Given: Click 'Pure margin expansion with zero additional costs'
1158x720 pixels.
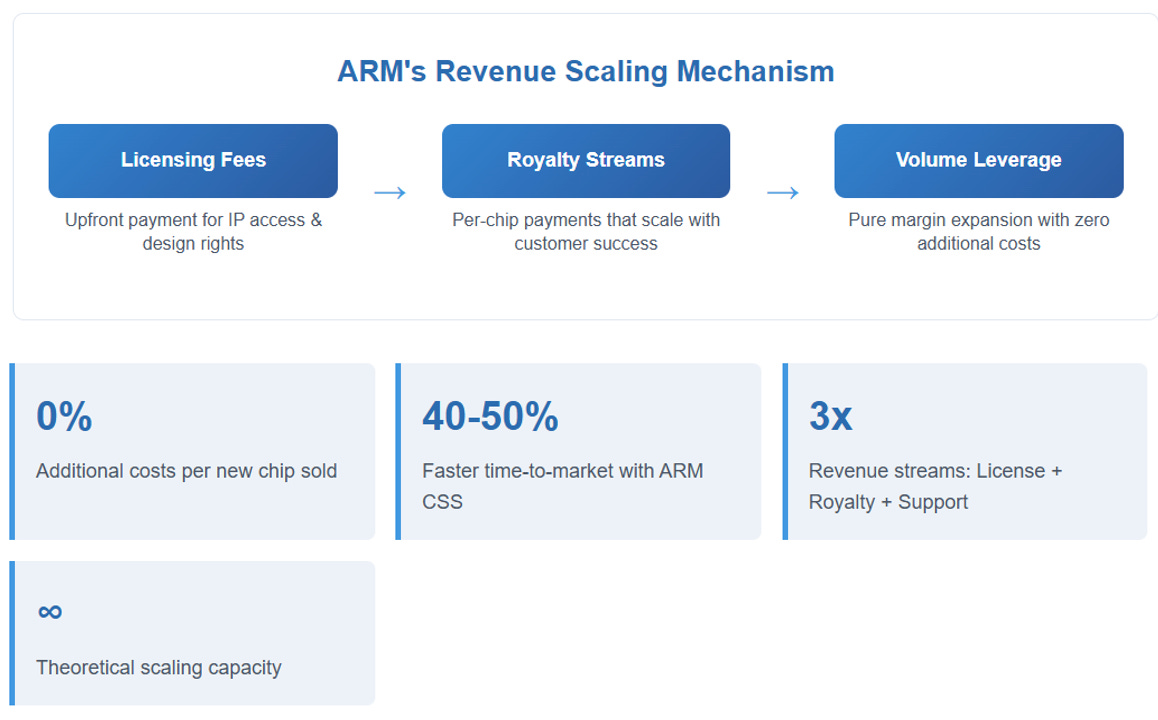Looking at the screenshot, I should point(979,232).
